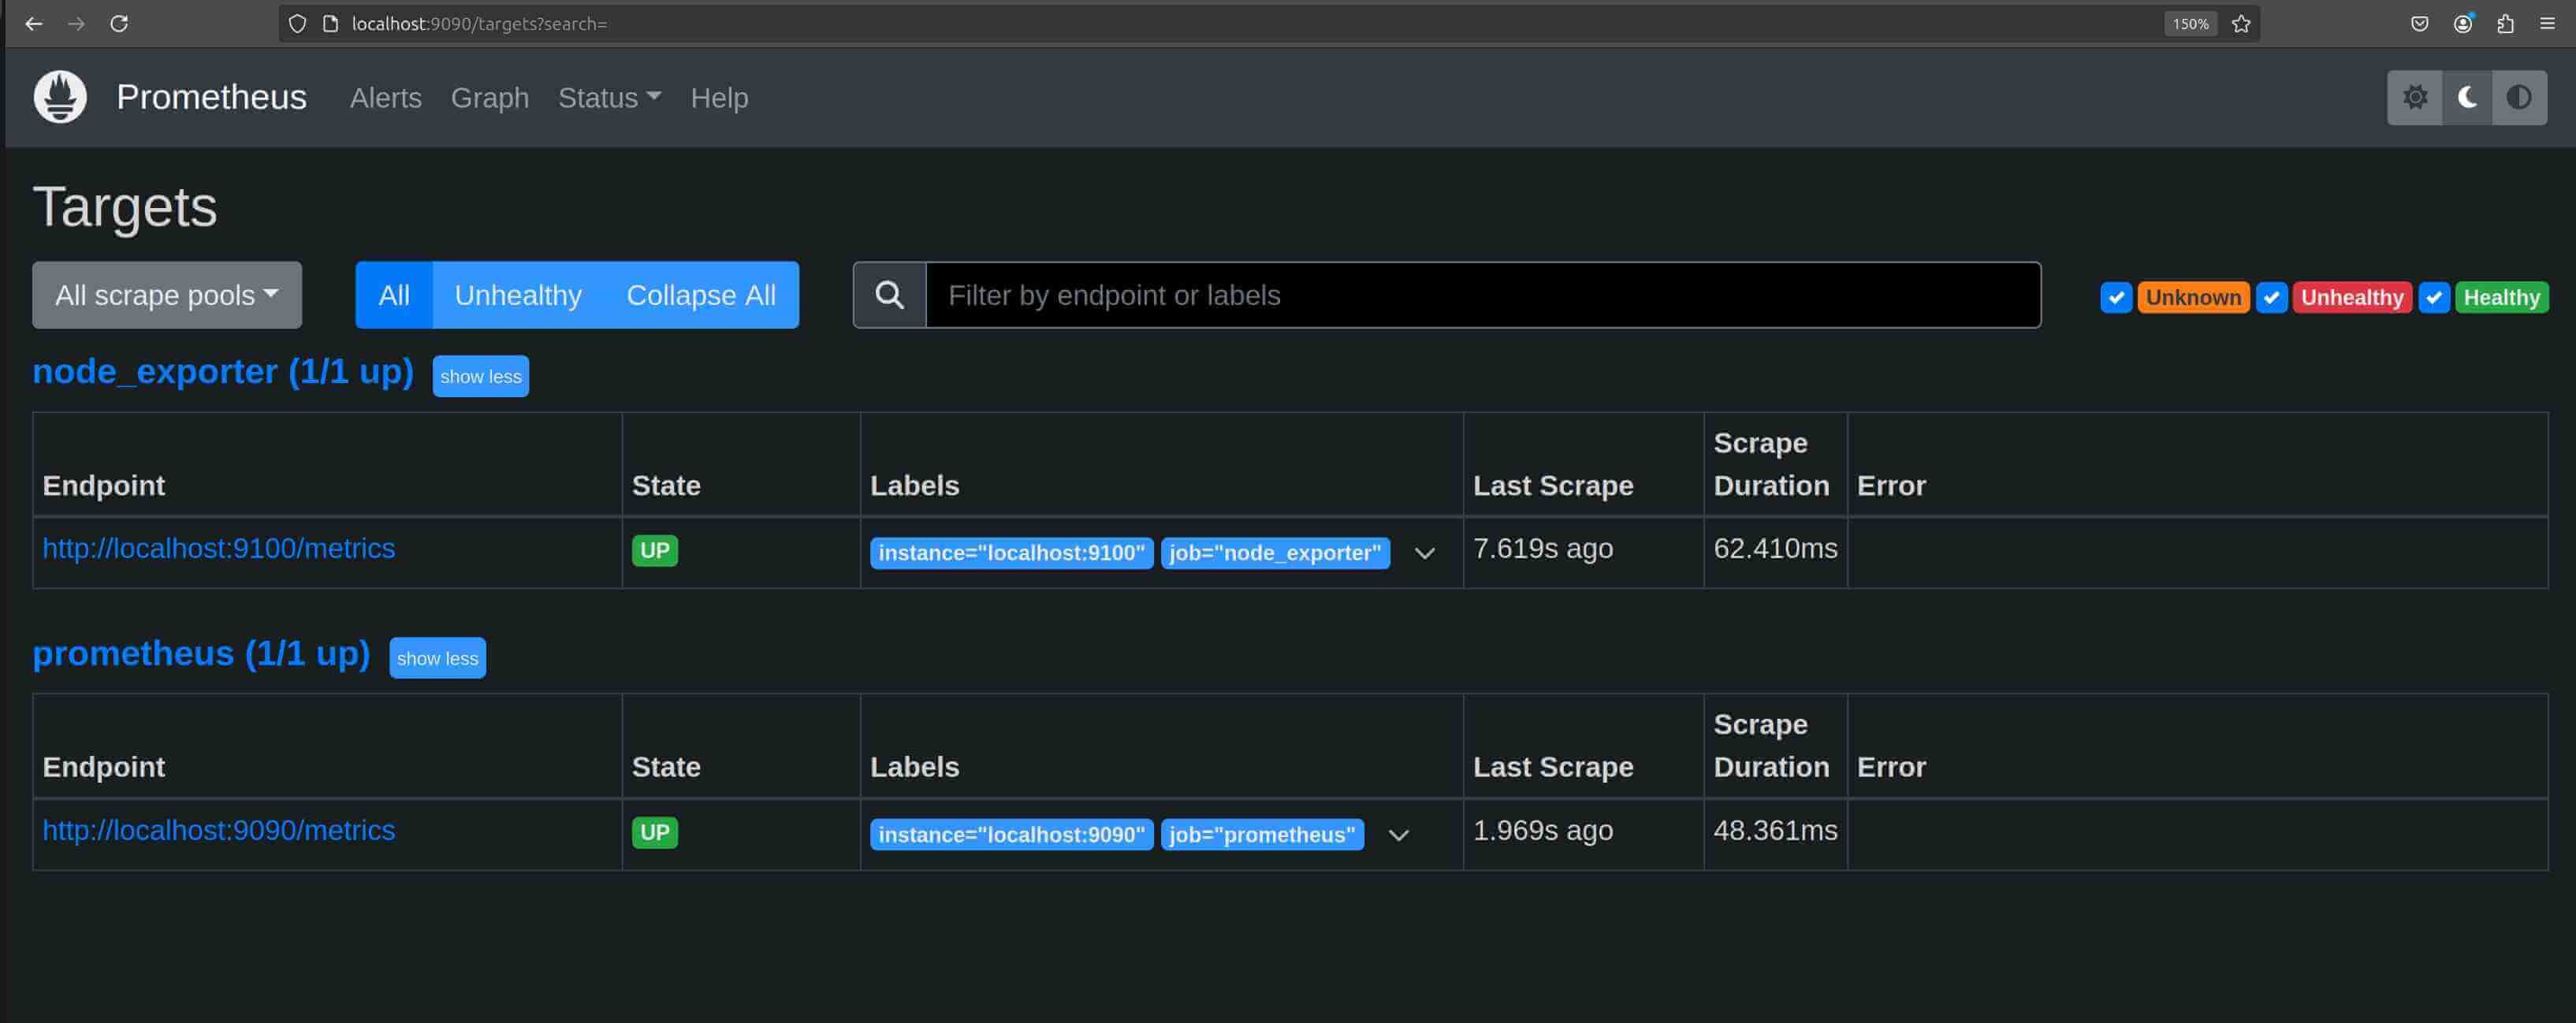Open the All scrape pools dropdown
Image resolution: width=2576 pixels, height=1023 pixels.
(166, 294)
